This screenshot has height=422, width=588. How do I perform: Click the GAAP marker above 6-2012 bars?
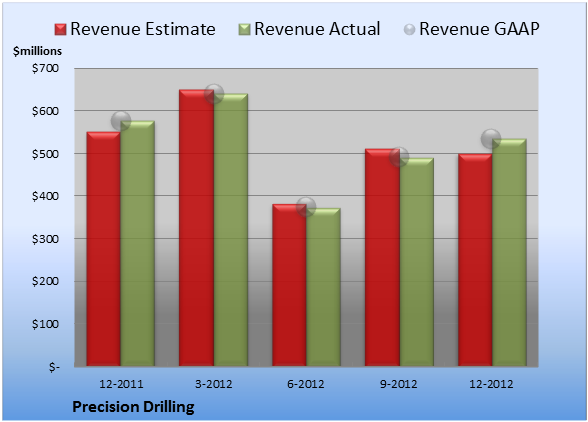coord(306,207)
